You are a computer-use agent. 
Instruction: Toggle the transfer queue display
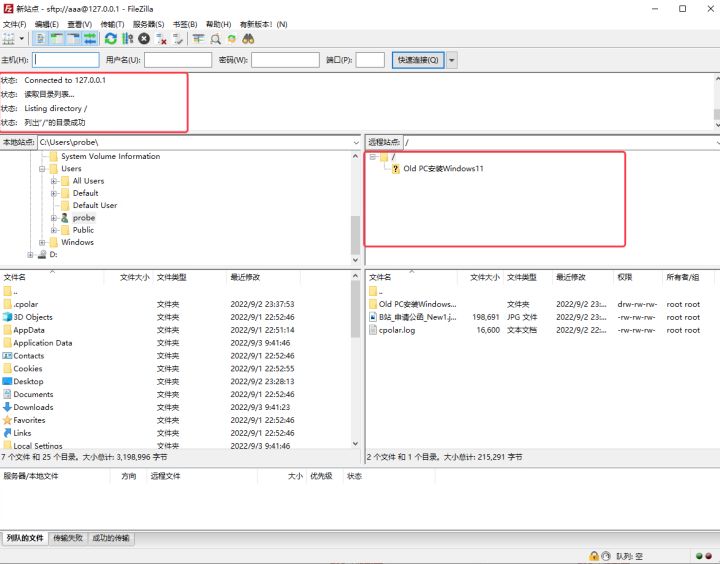coord(90,38)
